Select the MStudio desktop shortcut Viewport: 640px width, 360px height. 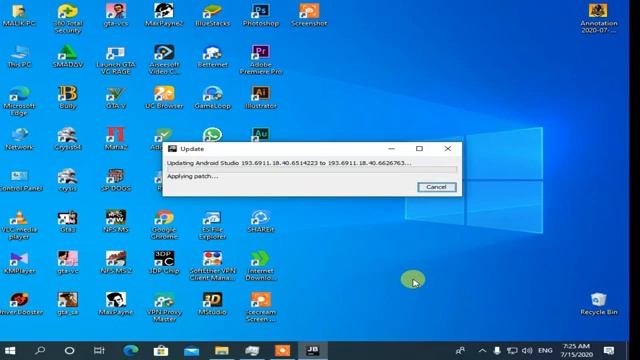click(212, 304)
